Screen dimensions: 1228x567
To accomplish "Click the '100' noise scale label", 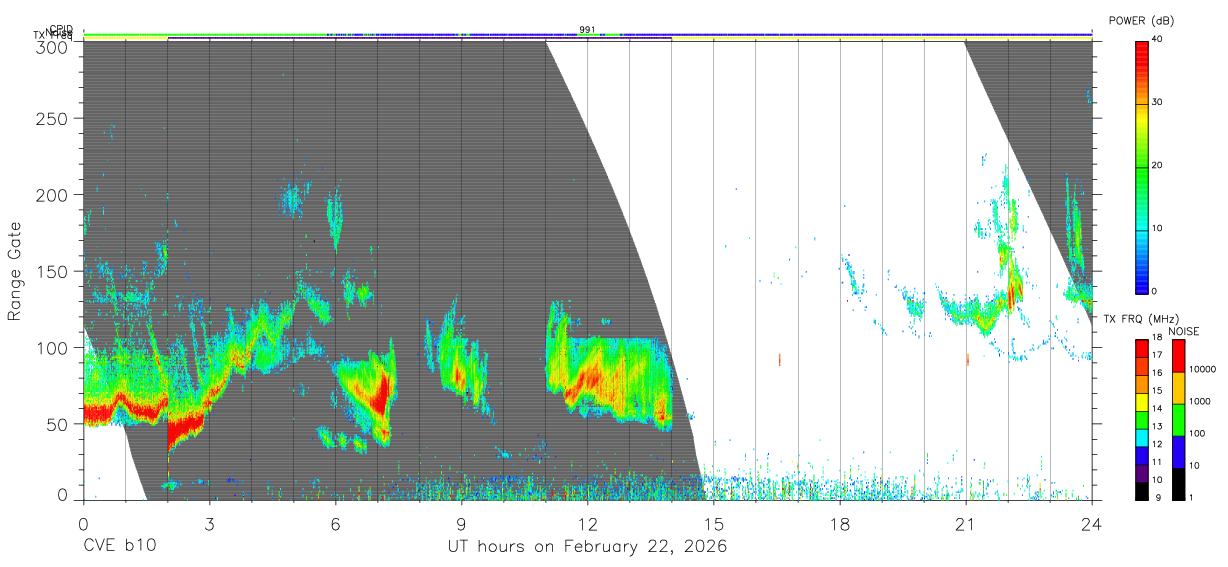I will pyautogui.click(x=1197, y=434).
